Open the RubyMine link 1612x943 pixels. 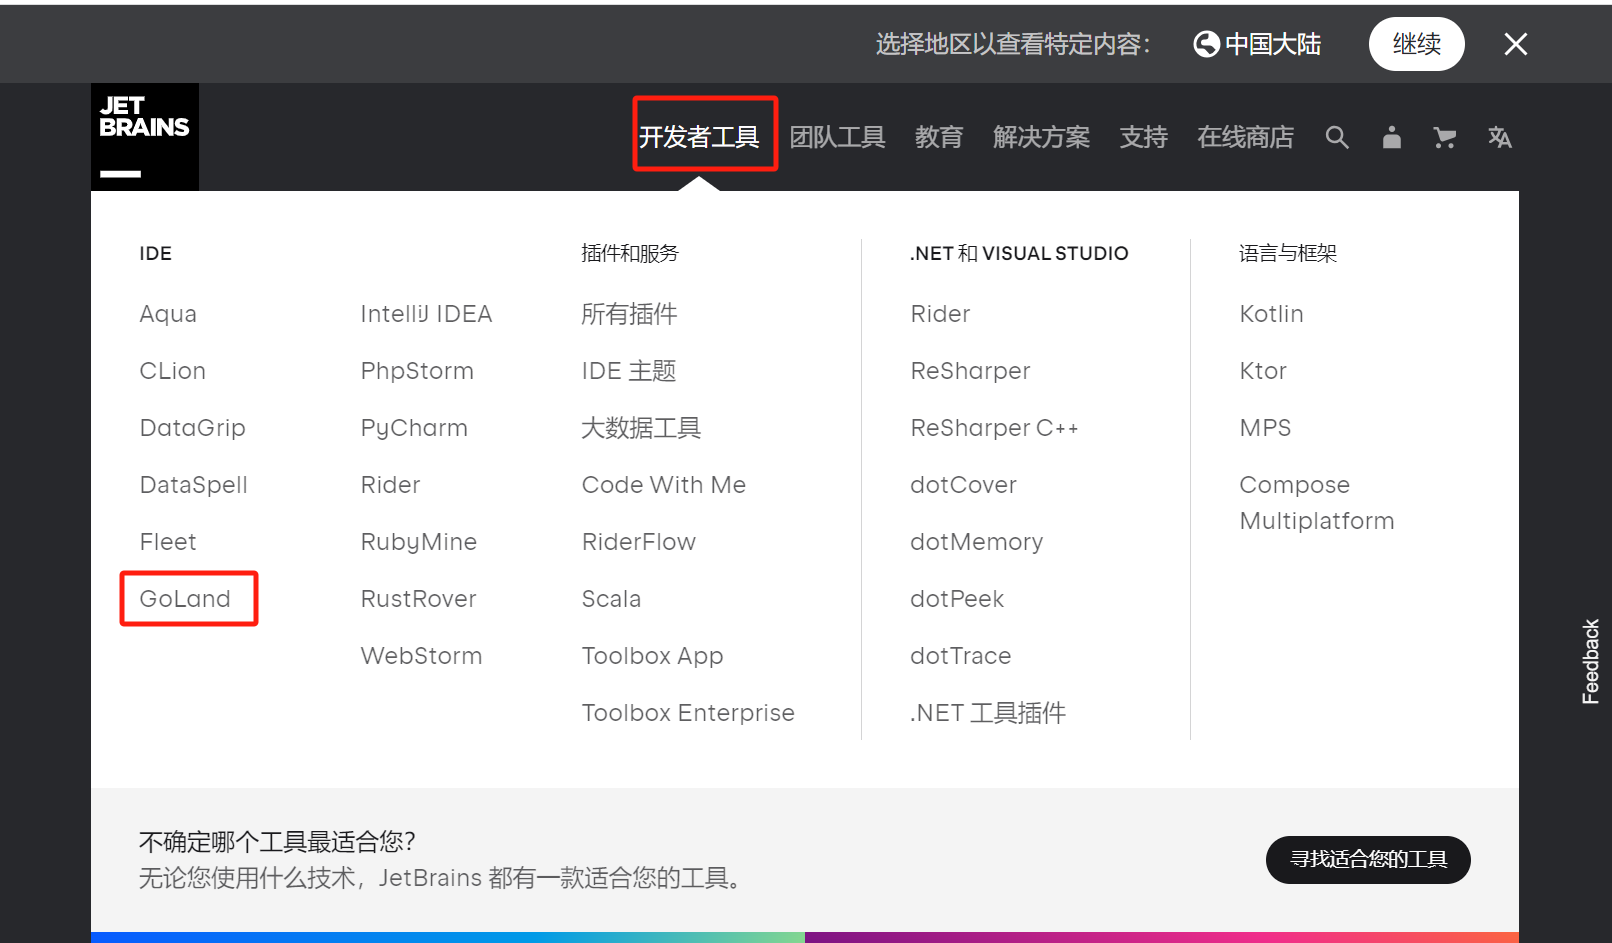point(418,542)
